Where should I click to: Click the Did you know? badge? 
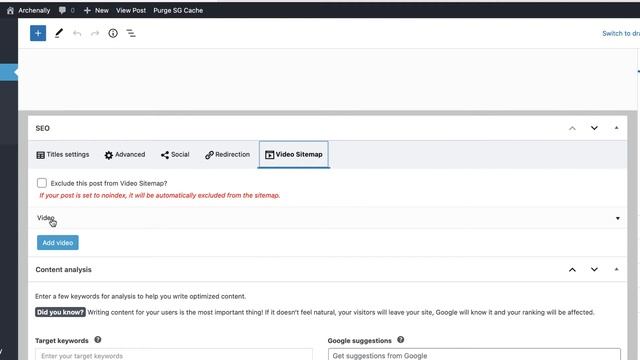[x=60, y=312]
